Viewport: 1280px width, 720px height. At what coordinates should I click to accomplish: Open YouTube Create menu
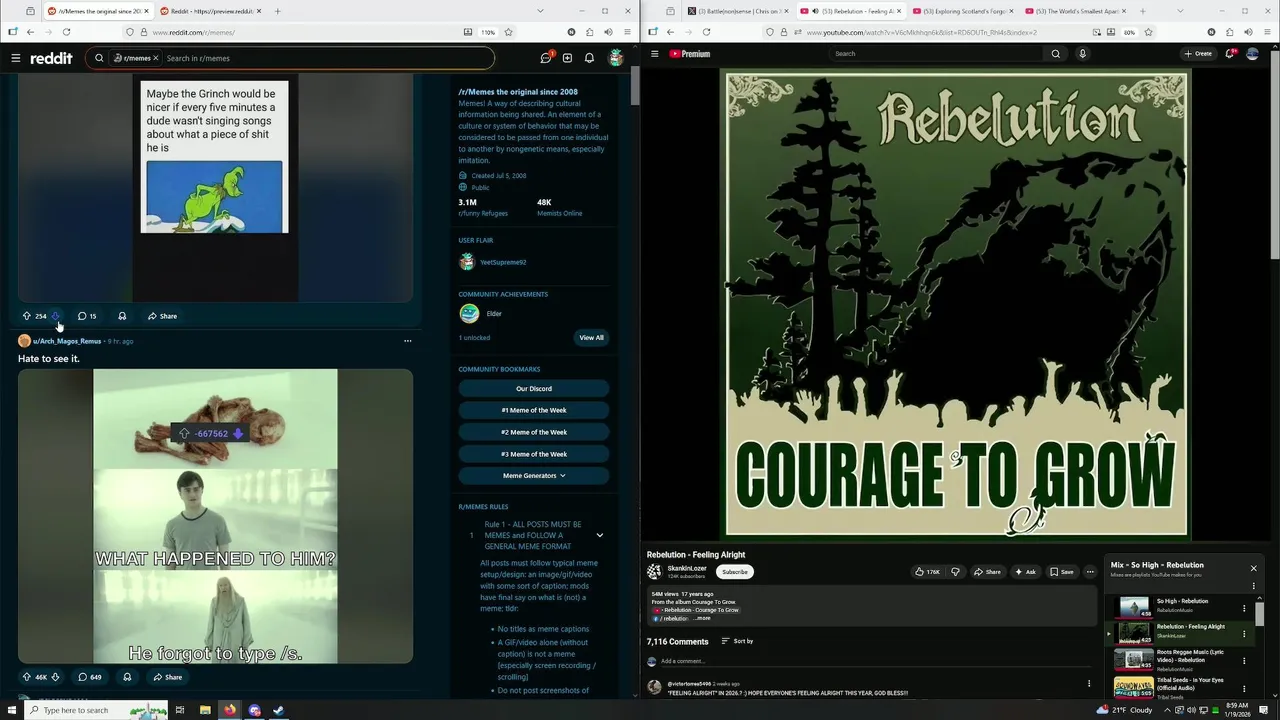1198,54
